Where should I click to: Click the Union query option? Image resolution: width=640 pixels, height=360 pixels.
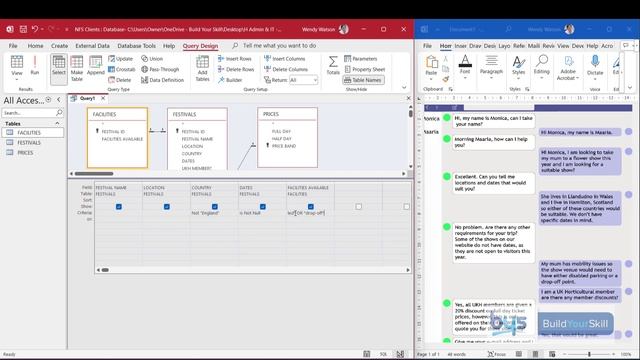point(152,59)
